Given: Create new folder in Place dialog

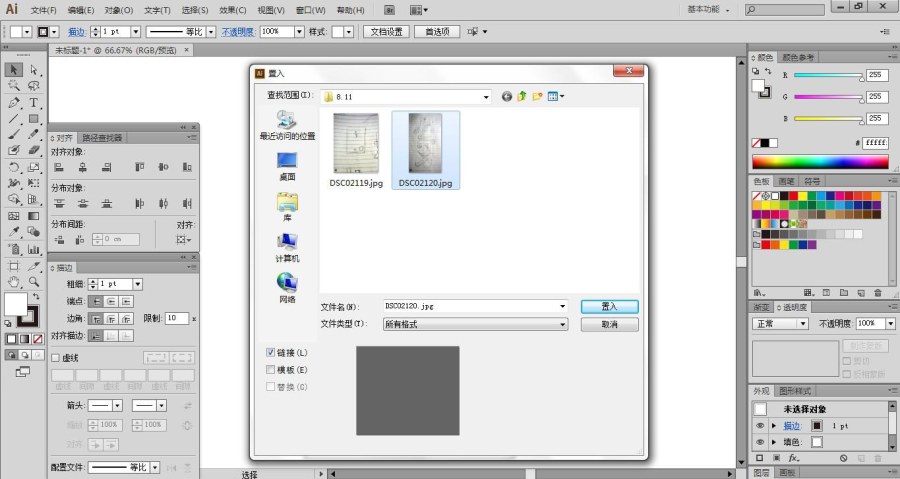Looking at the screenshot, I should (x=537, y=96).
